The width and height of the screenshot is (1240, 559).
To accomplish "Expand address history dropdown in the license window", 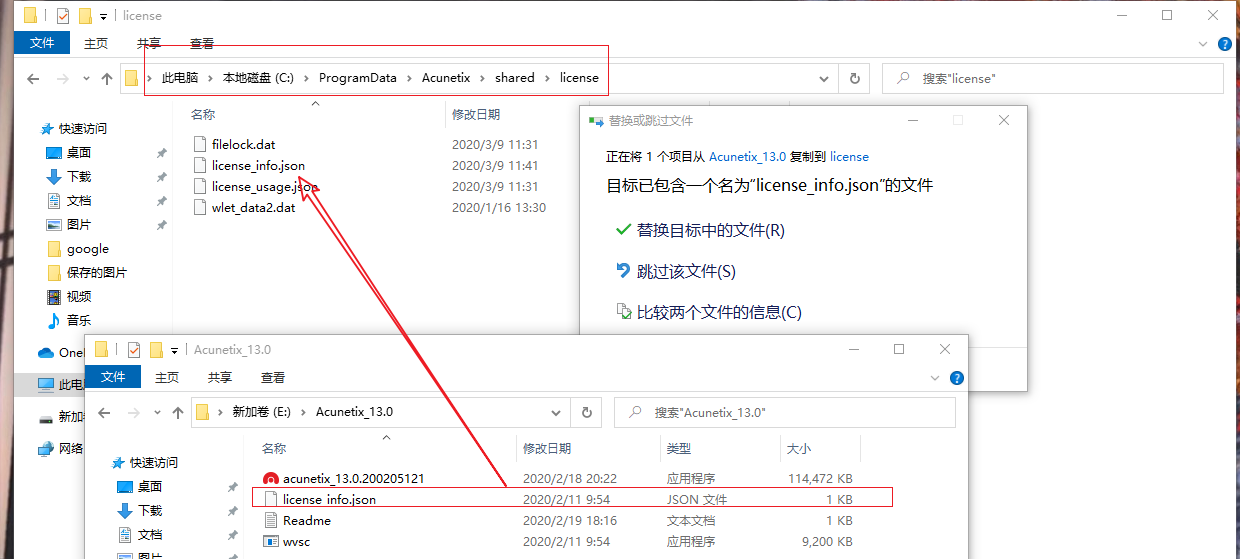I will pos(826,78).
